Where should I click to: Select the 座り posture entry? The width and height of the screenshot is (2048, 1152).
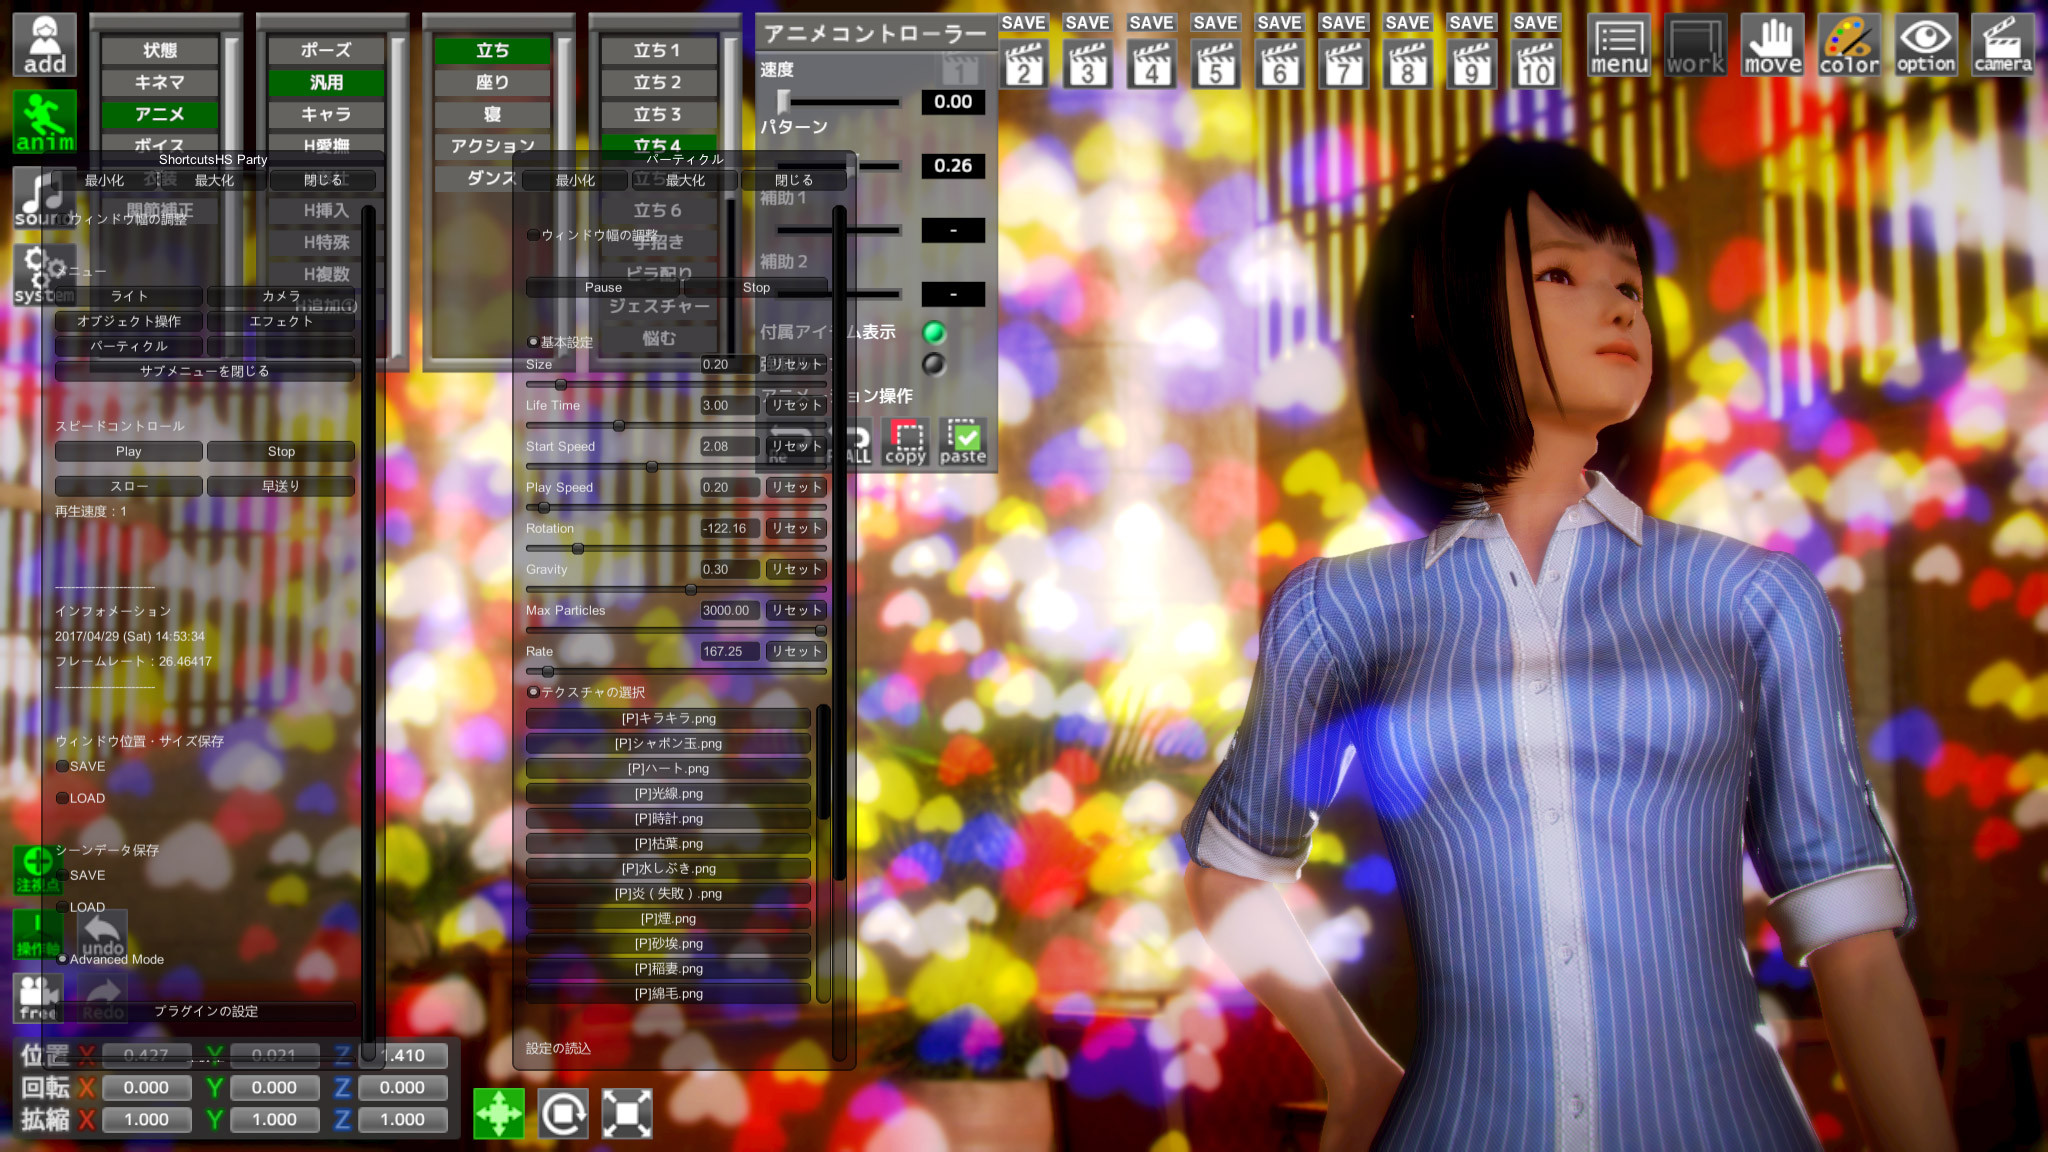click(x=492, y=82)
